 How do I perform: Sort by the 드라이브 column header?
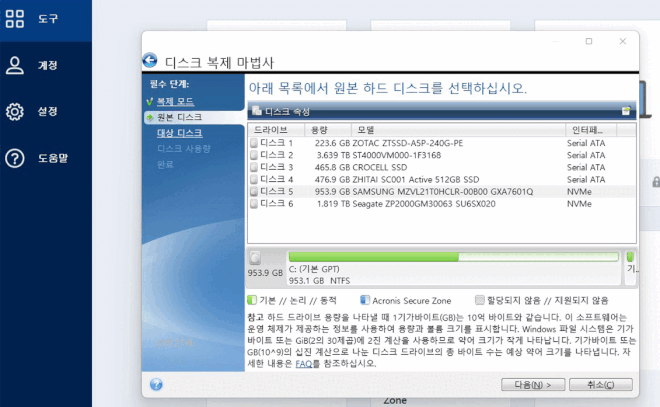coord(276,130)
